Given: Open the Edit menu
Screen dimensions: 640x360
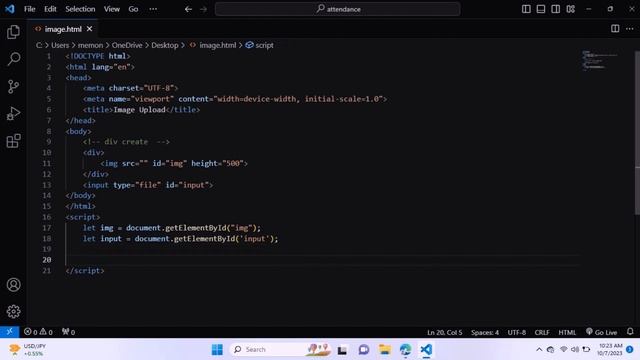Looking at the screenshot, I should click(x=50, y=9).
